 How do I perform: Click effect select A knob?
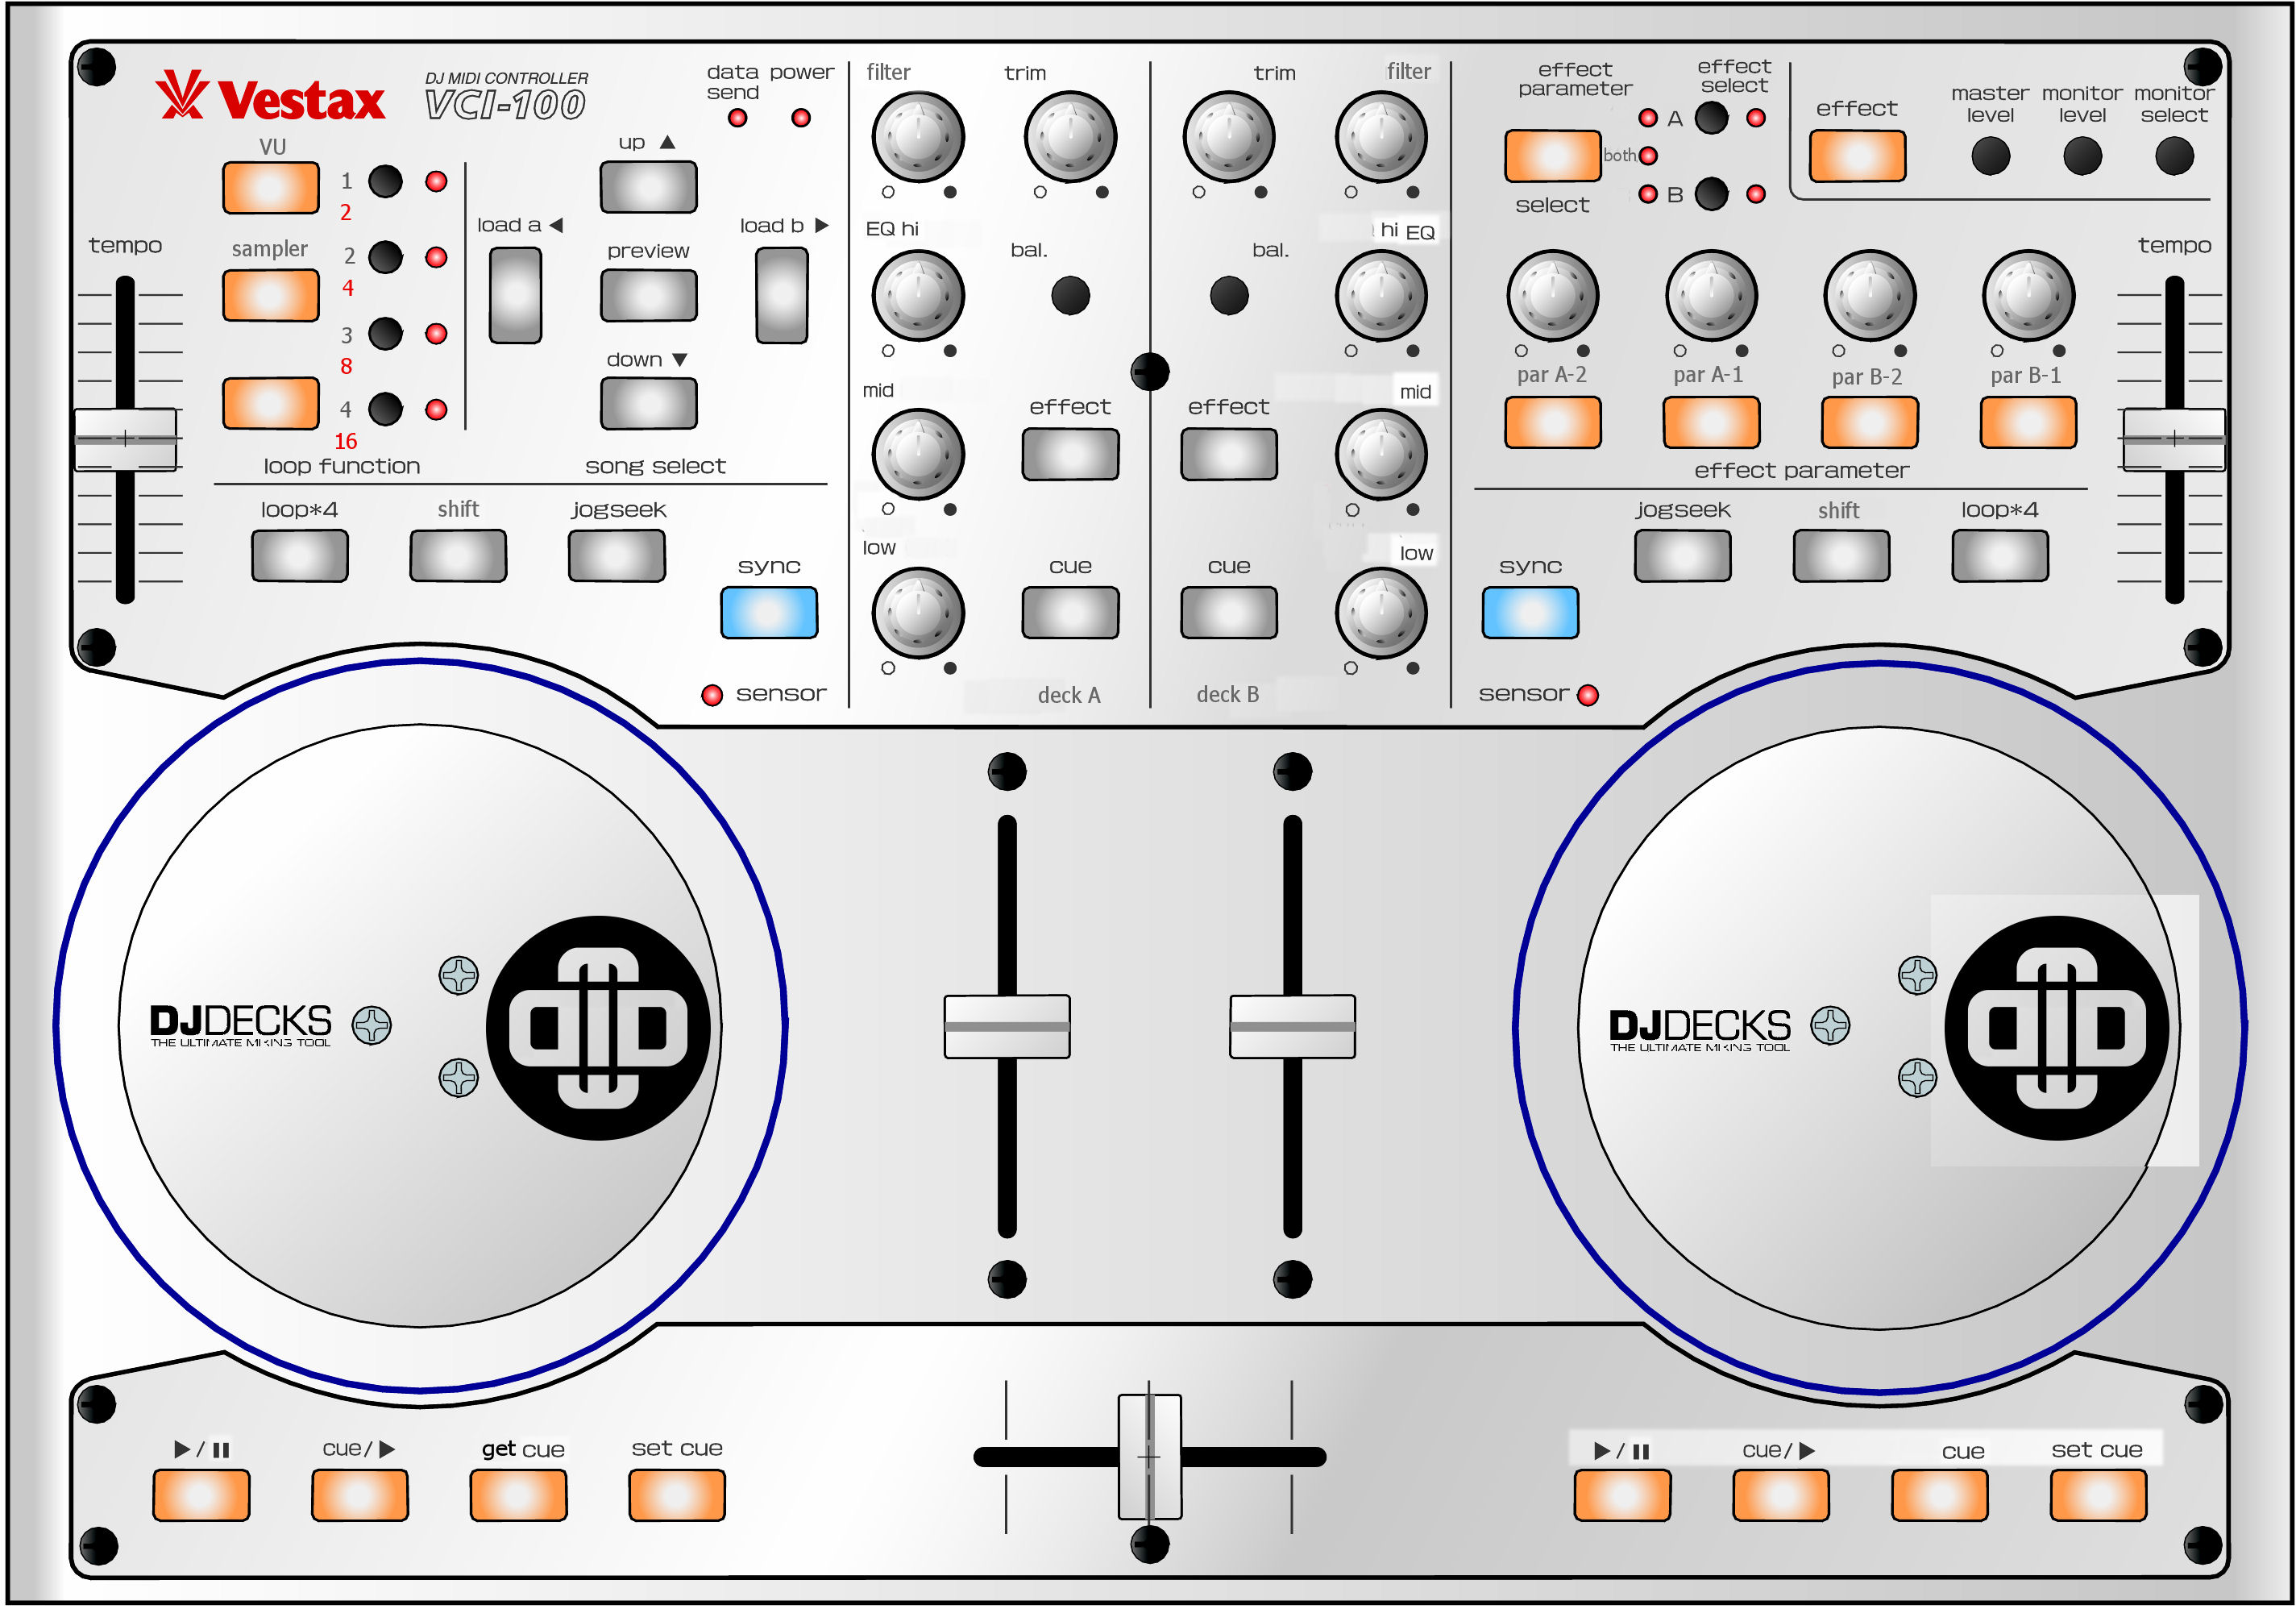(1711, 118)
